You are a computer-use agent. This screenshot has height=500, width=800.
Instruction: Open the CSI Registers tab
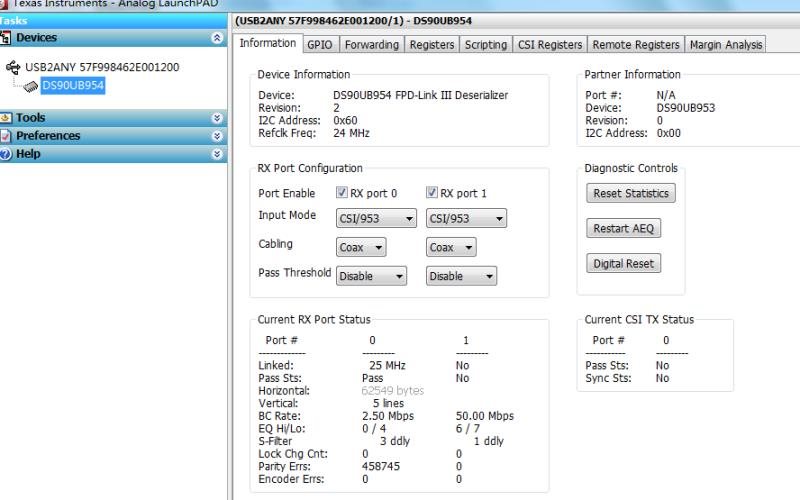(x=550, y=44)
